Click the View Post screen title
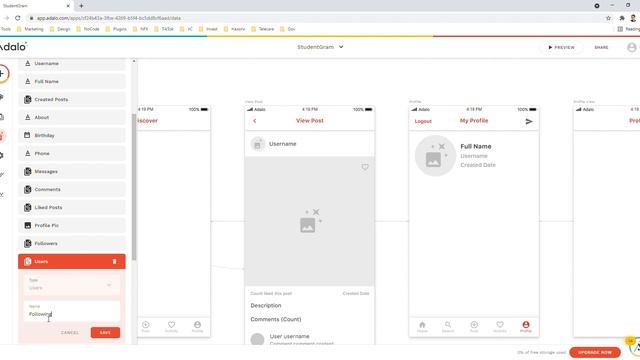 click(x=309, y=121)
